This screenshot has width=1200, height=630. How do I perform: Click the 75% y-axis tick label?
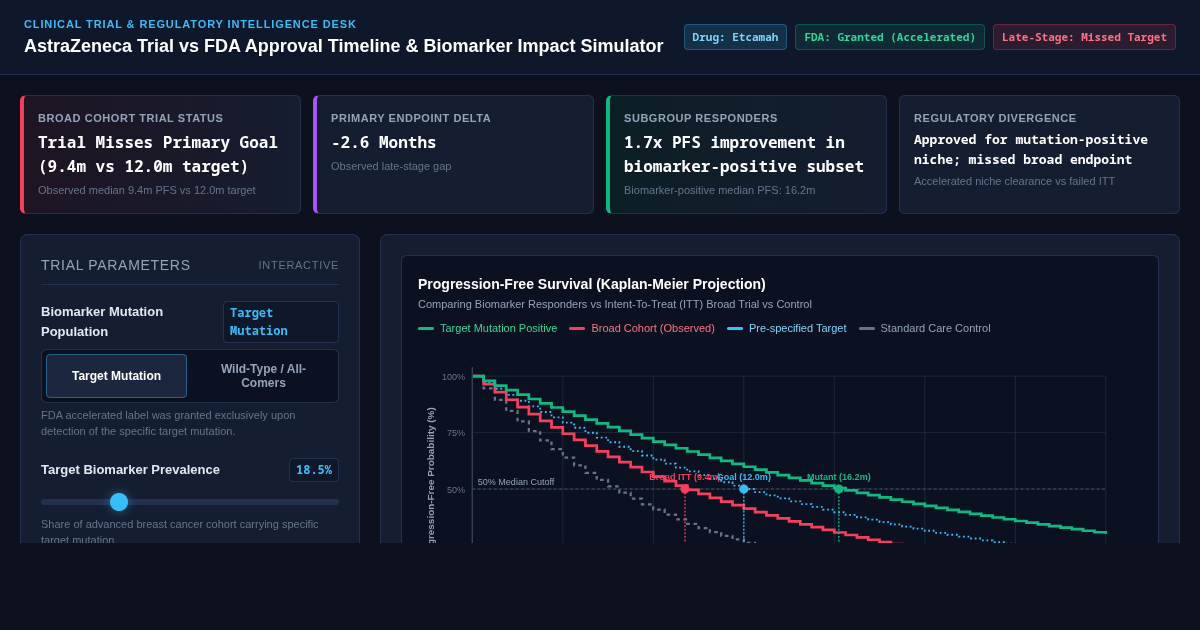coord(456,433)
